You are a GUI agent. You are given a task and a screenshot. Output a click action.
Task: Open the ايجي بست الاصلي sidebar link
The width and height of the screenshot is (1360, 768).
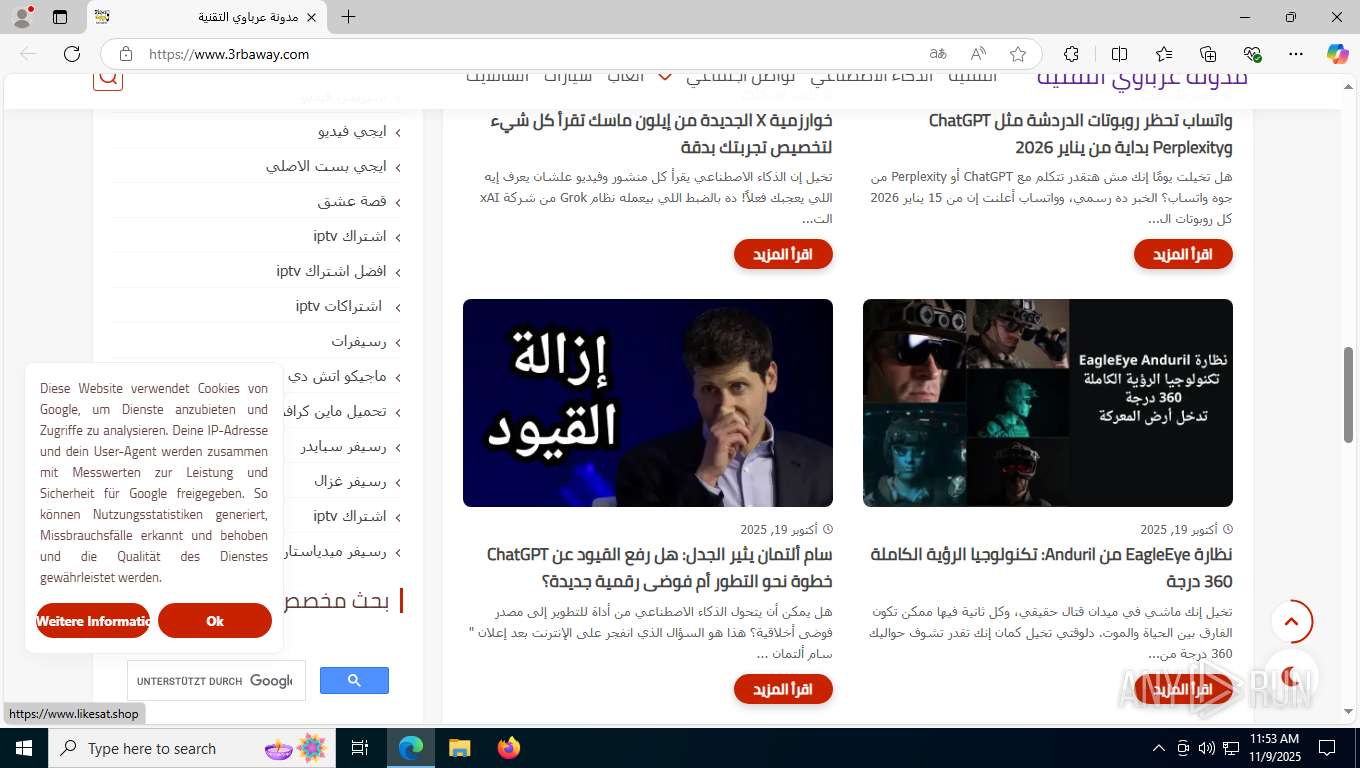[326, 166]
